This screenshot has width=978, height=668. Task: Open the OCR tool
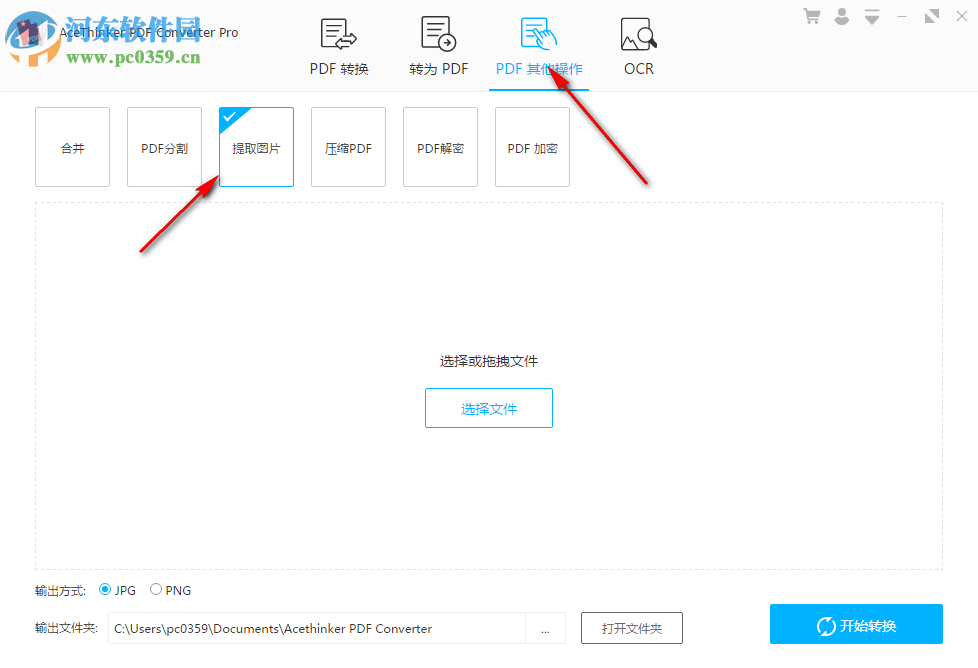638,45
